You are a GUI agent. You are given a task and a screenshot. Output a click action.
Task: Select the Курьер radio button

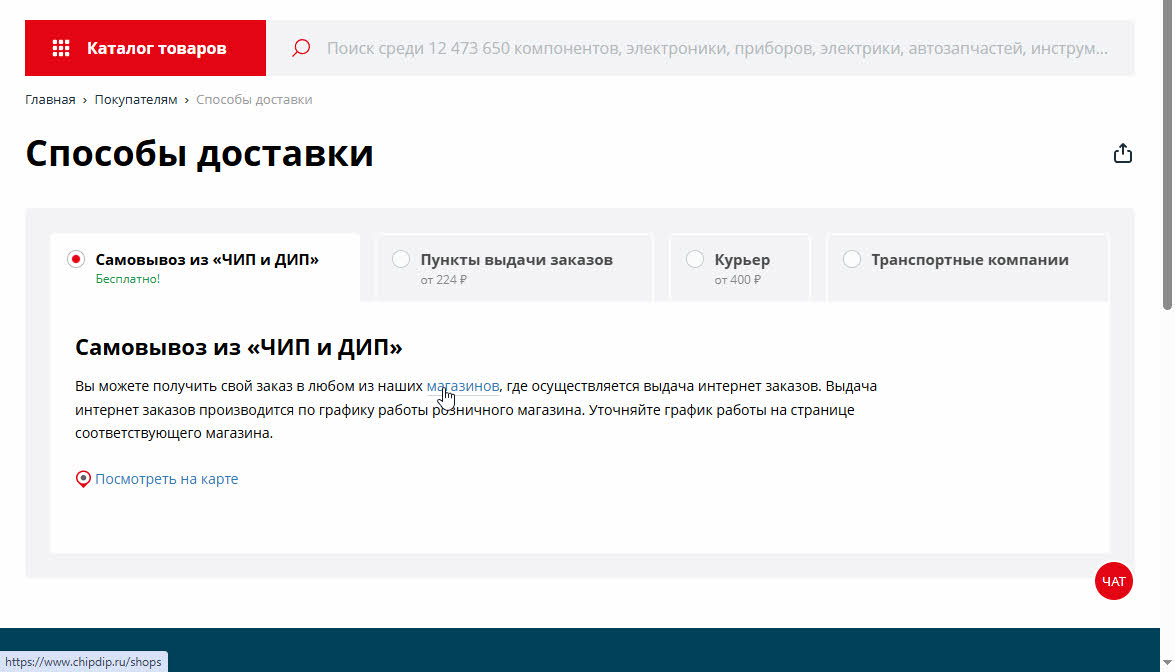(x=695, y=259)
